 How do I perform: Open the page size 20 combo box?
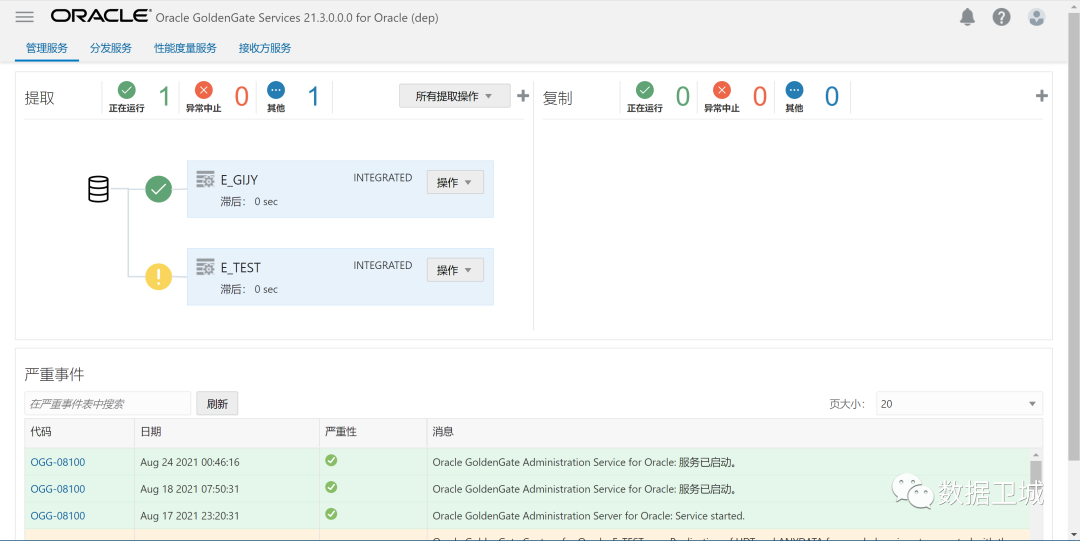click(x=959, y=404)
